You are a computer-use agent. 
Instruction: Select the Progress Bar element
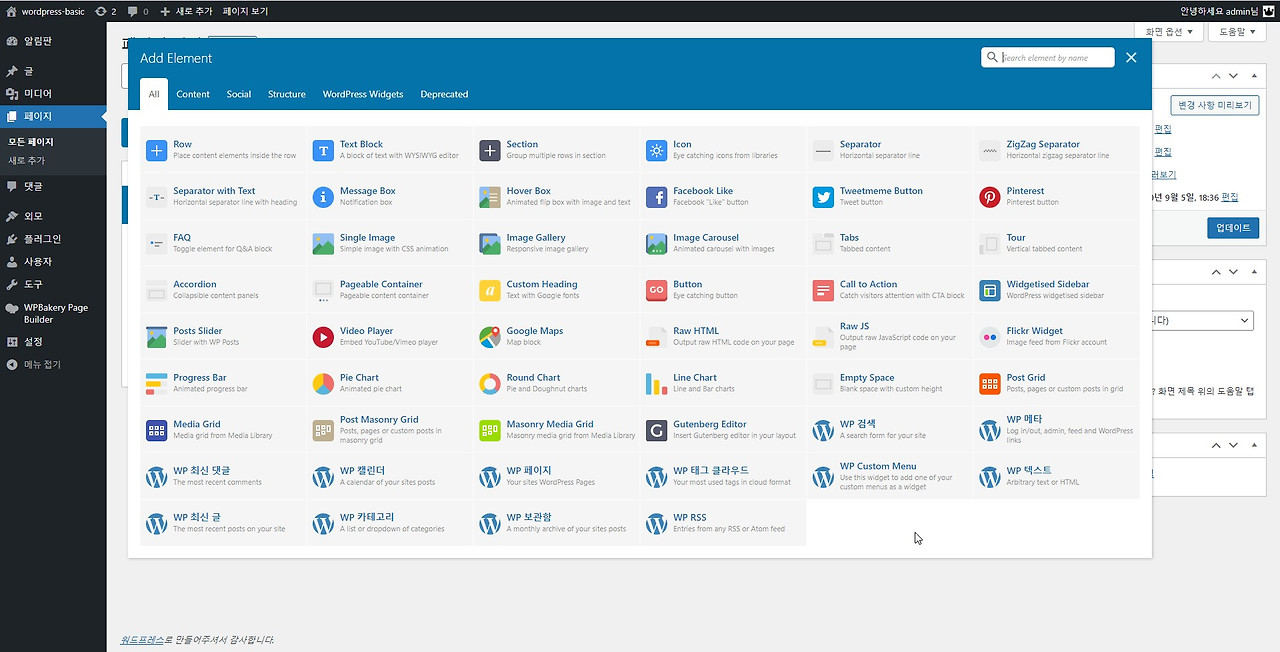point(223,383)
